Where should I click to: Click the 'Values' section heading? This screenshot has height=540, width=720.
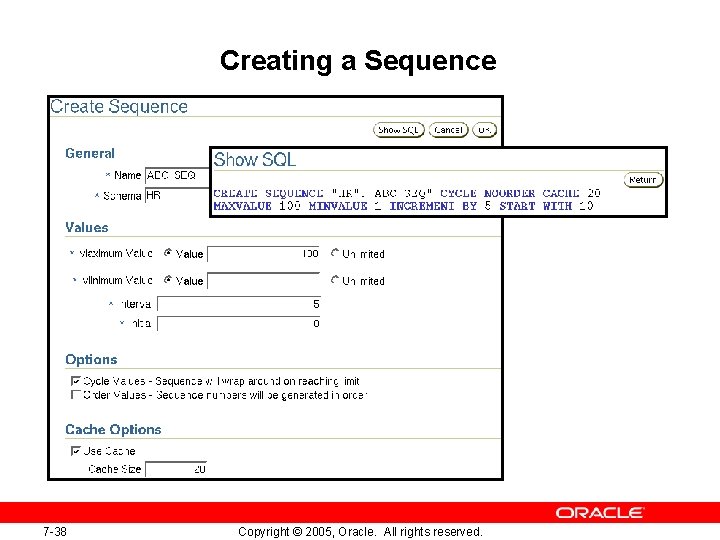(87, 227)
